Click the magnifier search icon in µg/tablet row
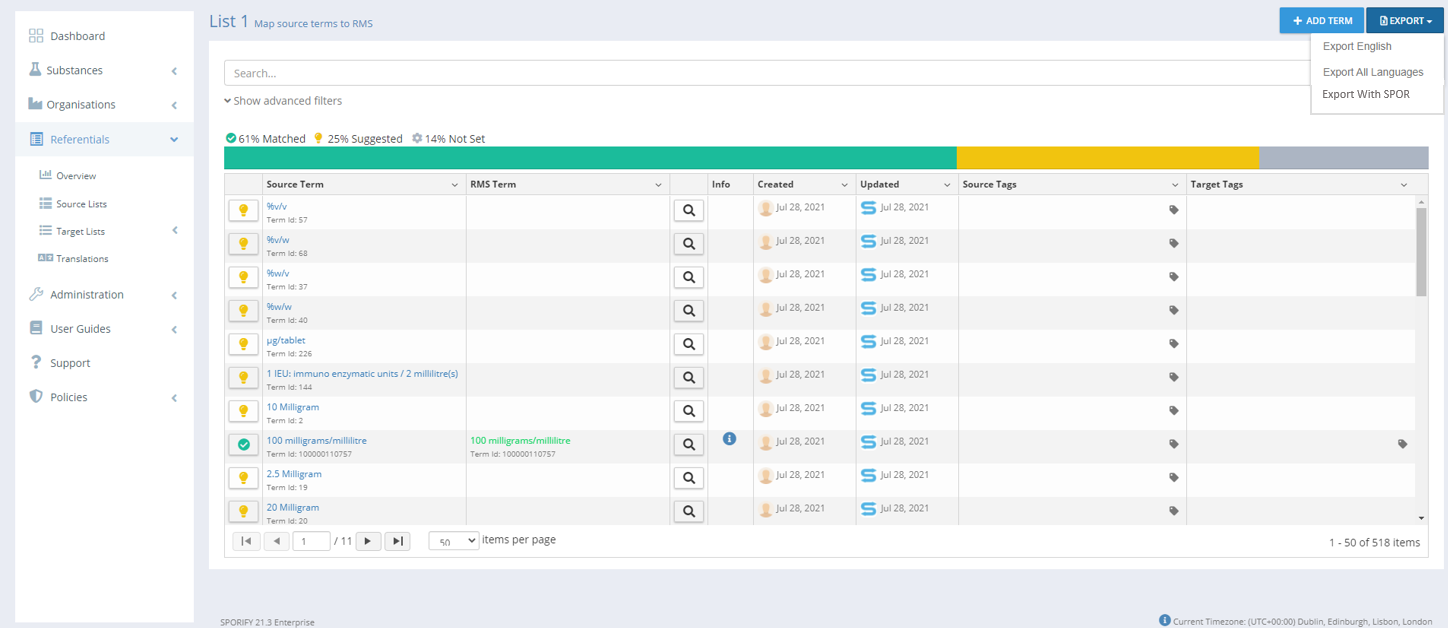The width and height of the screenshot is (1448, 628). click(x=688, y=344)
